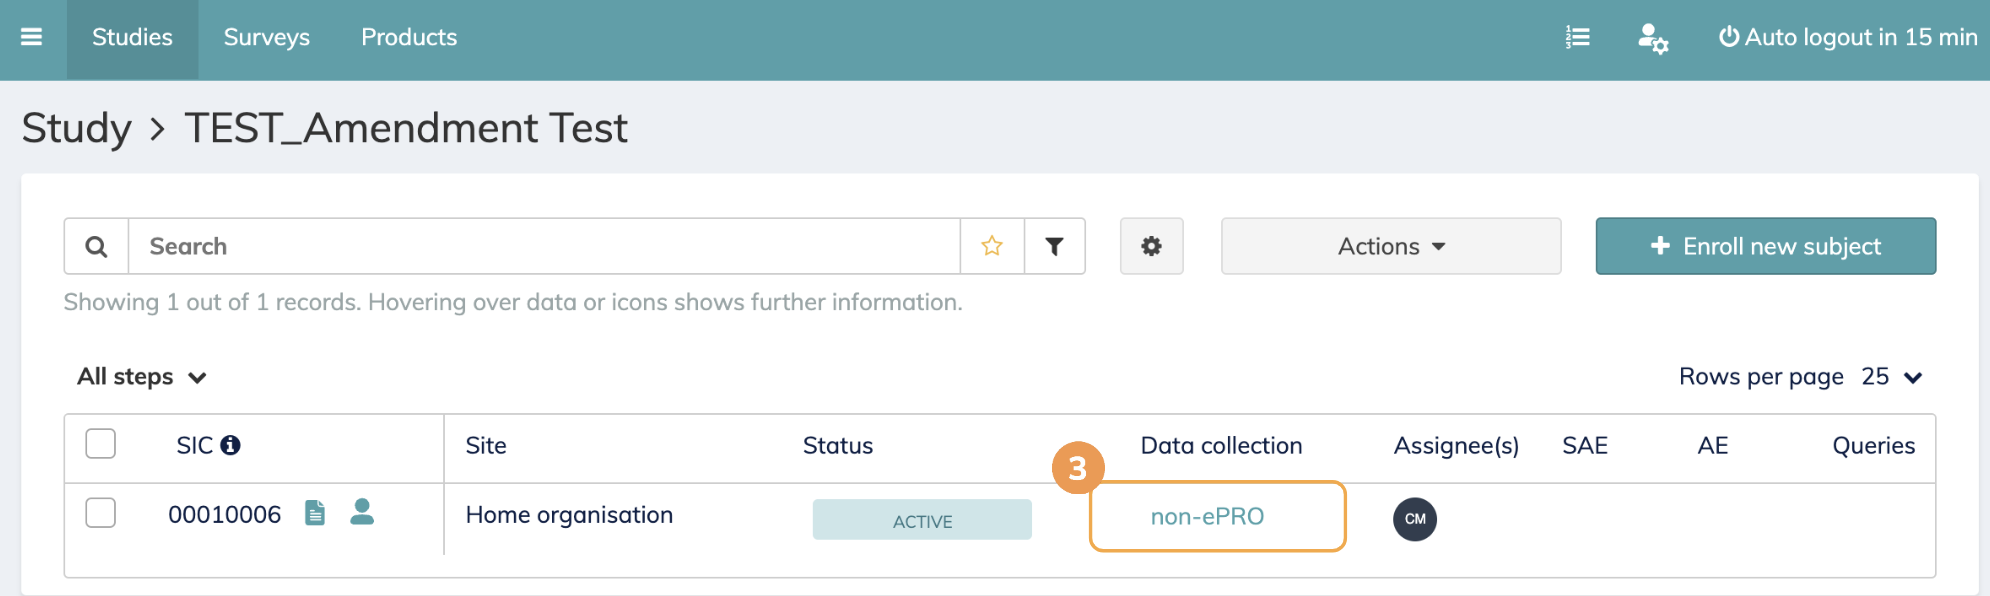Open user settings icon in header

pos(1652,39)
